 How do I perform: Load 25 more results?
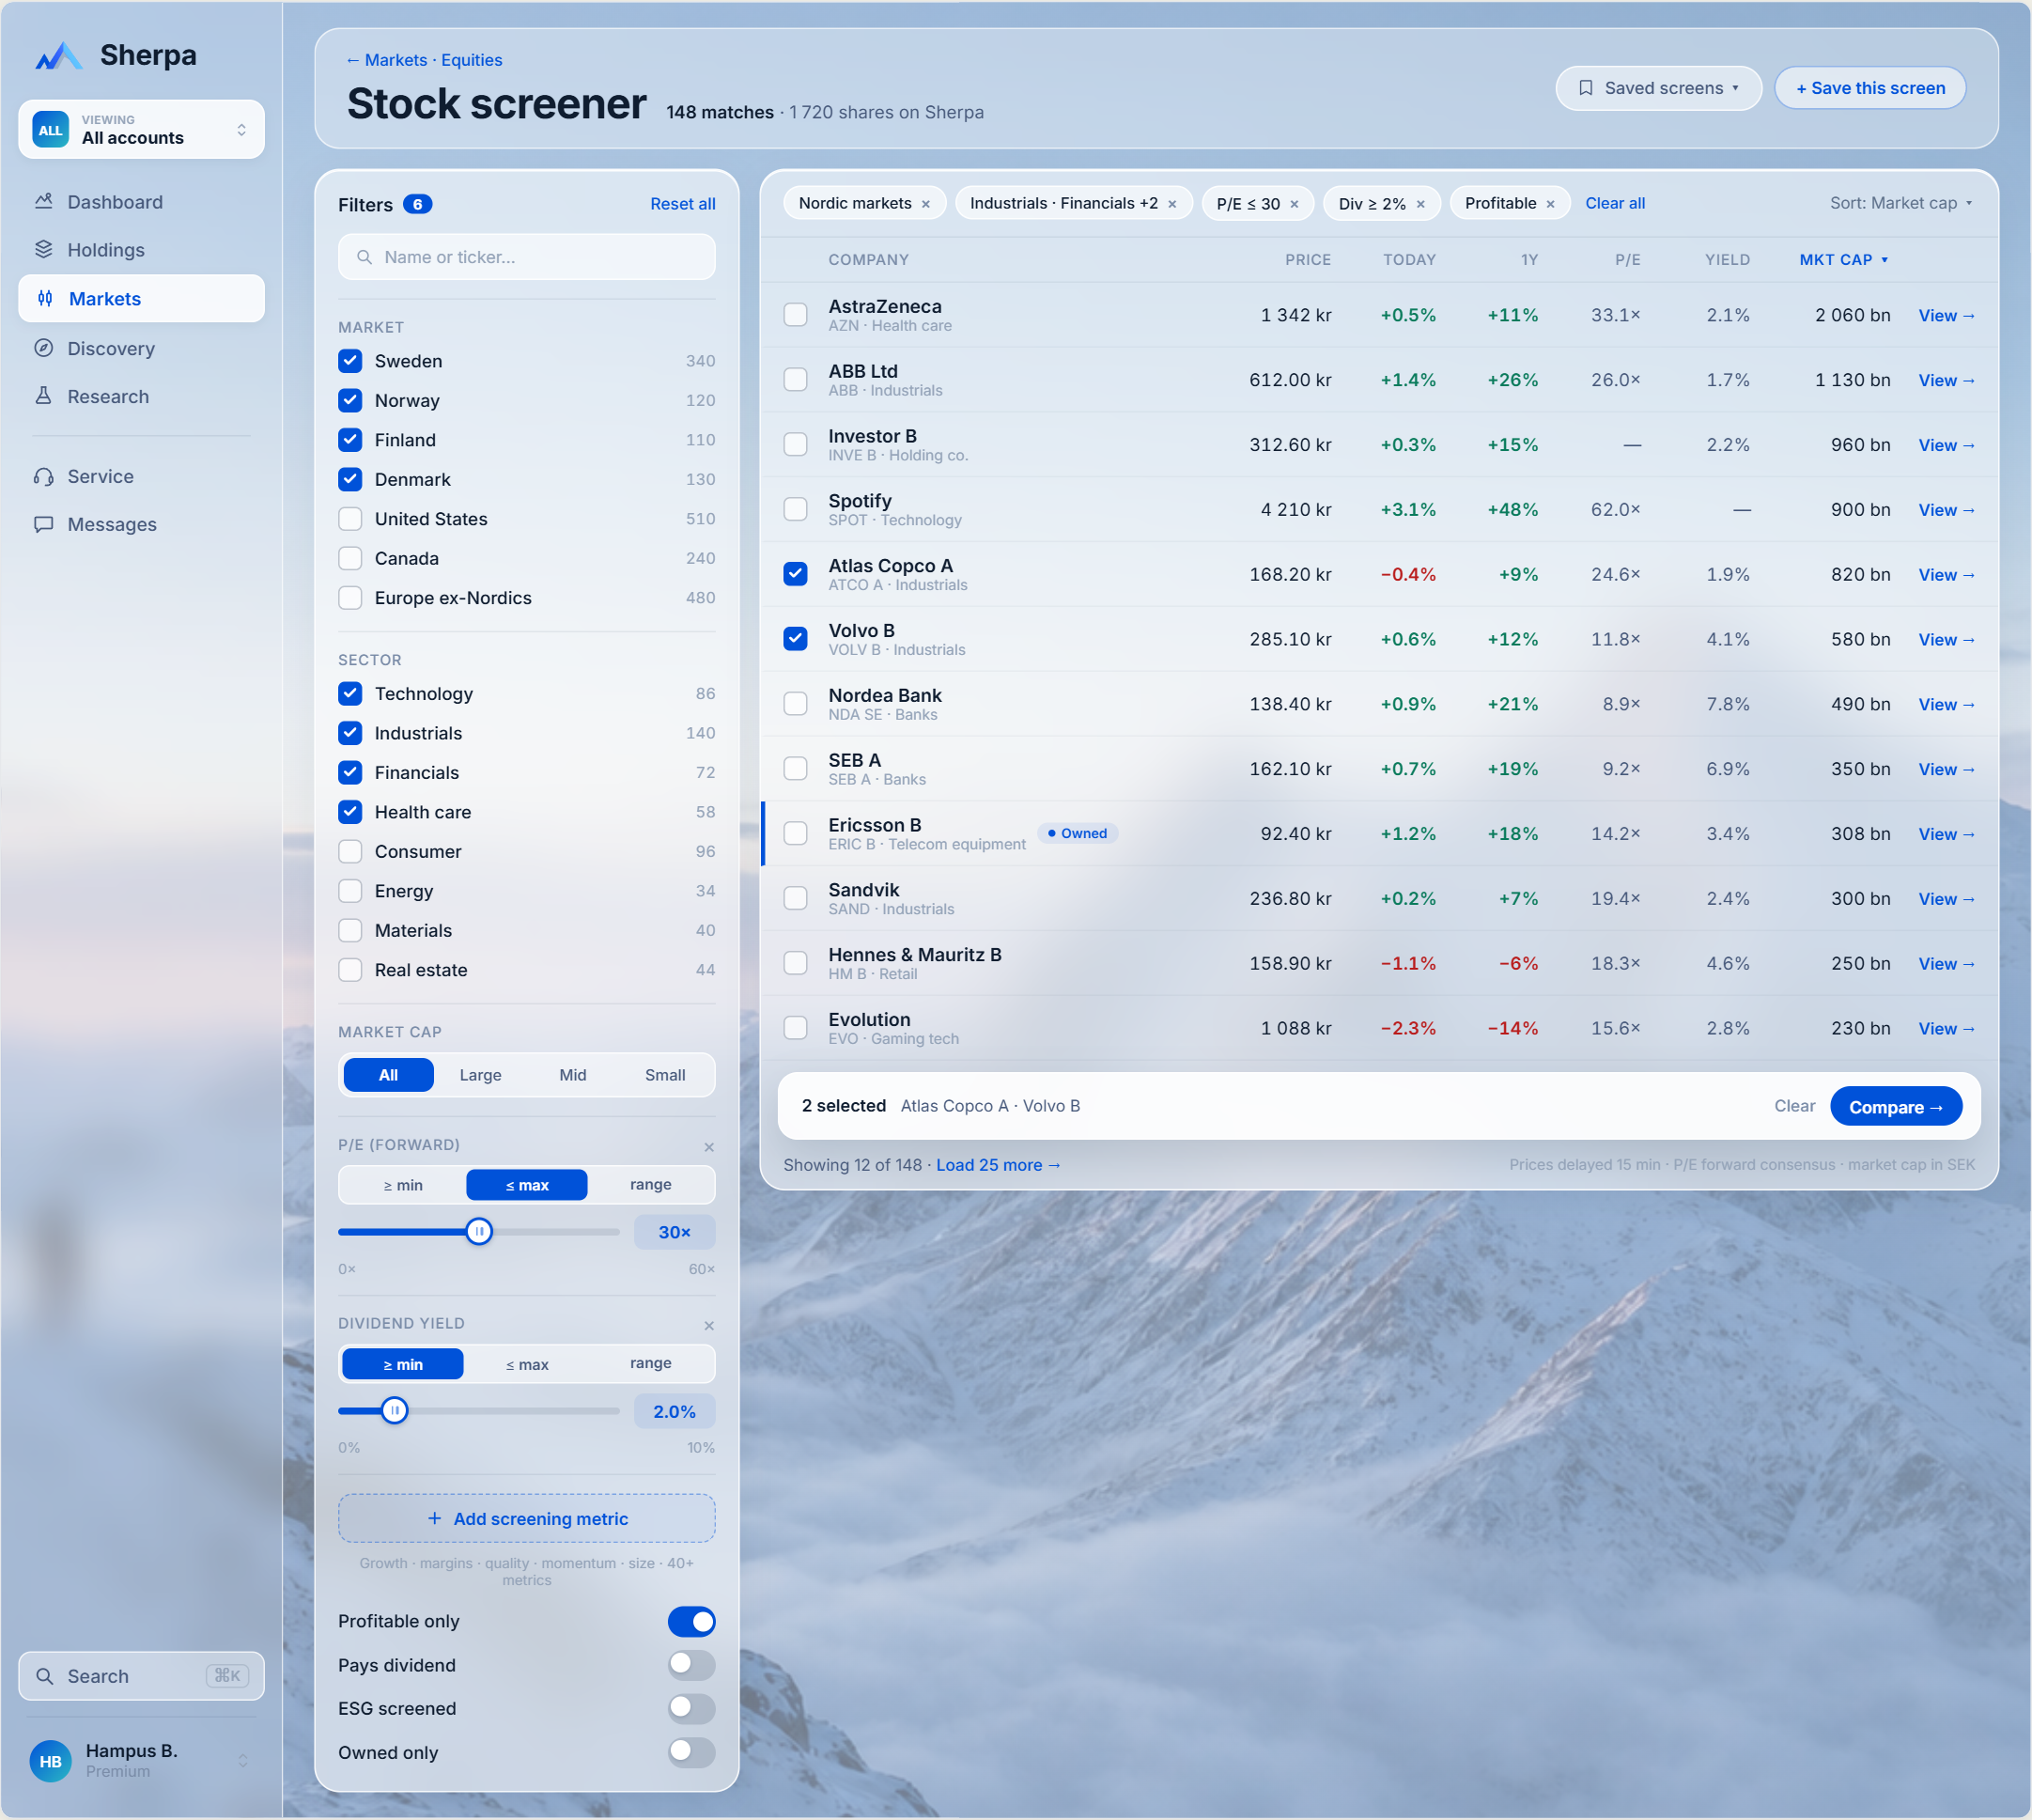pyautogui.click(x=998, y=1166)
